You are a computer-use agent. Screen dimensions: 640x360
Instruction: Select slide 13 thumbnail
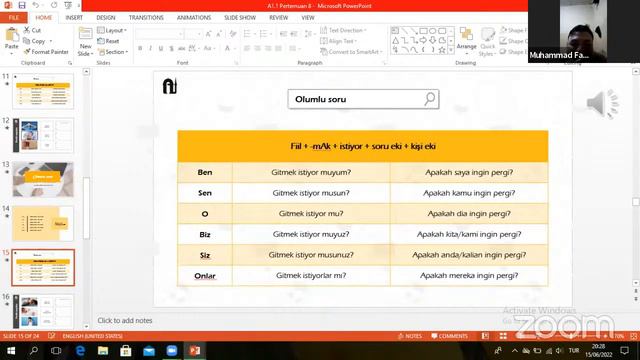[x=43, y=179]
